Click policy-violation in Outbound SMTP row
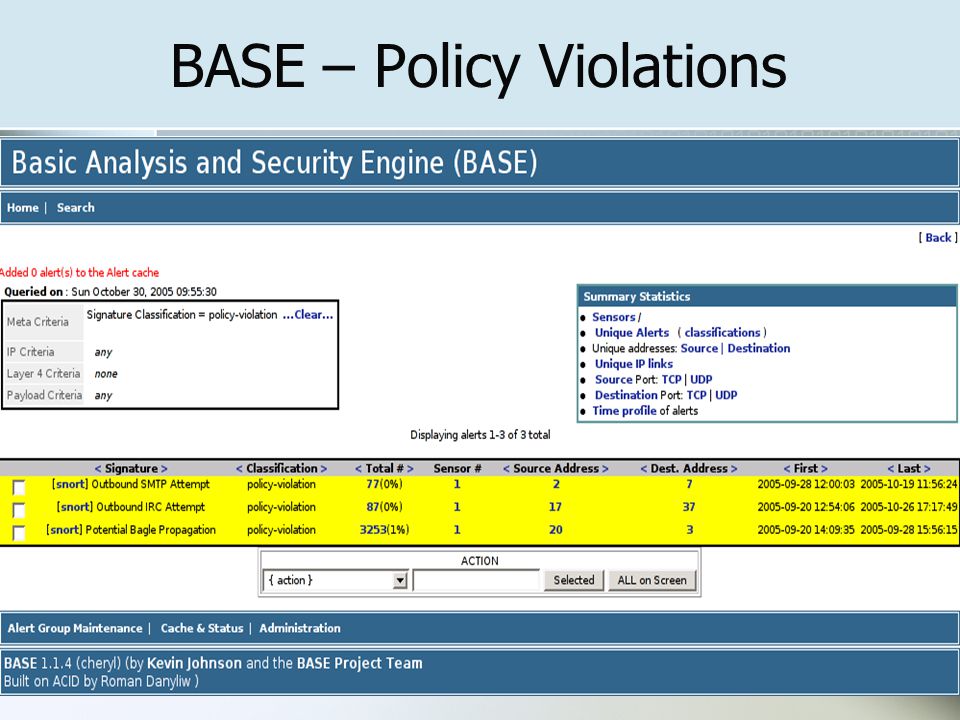 click(x=282, y=484)
